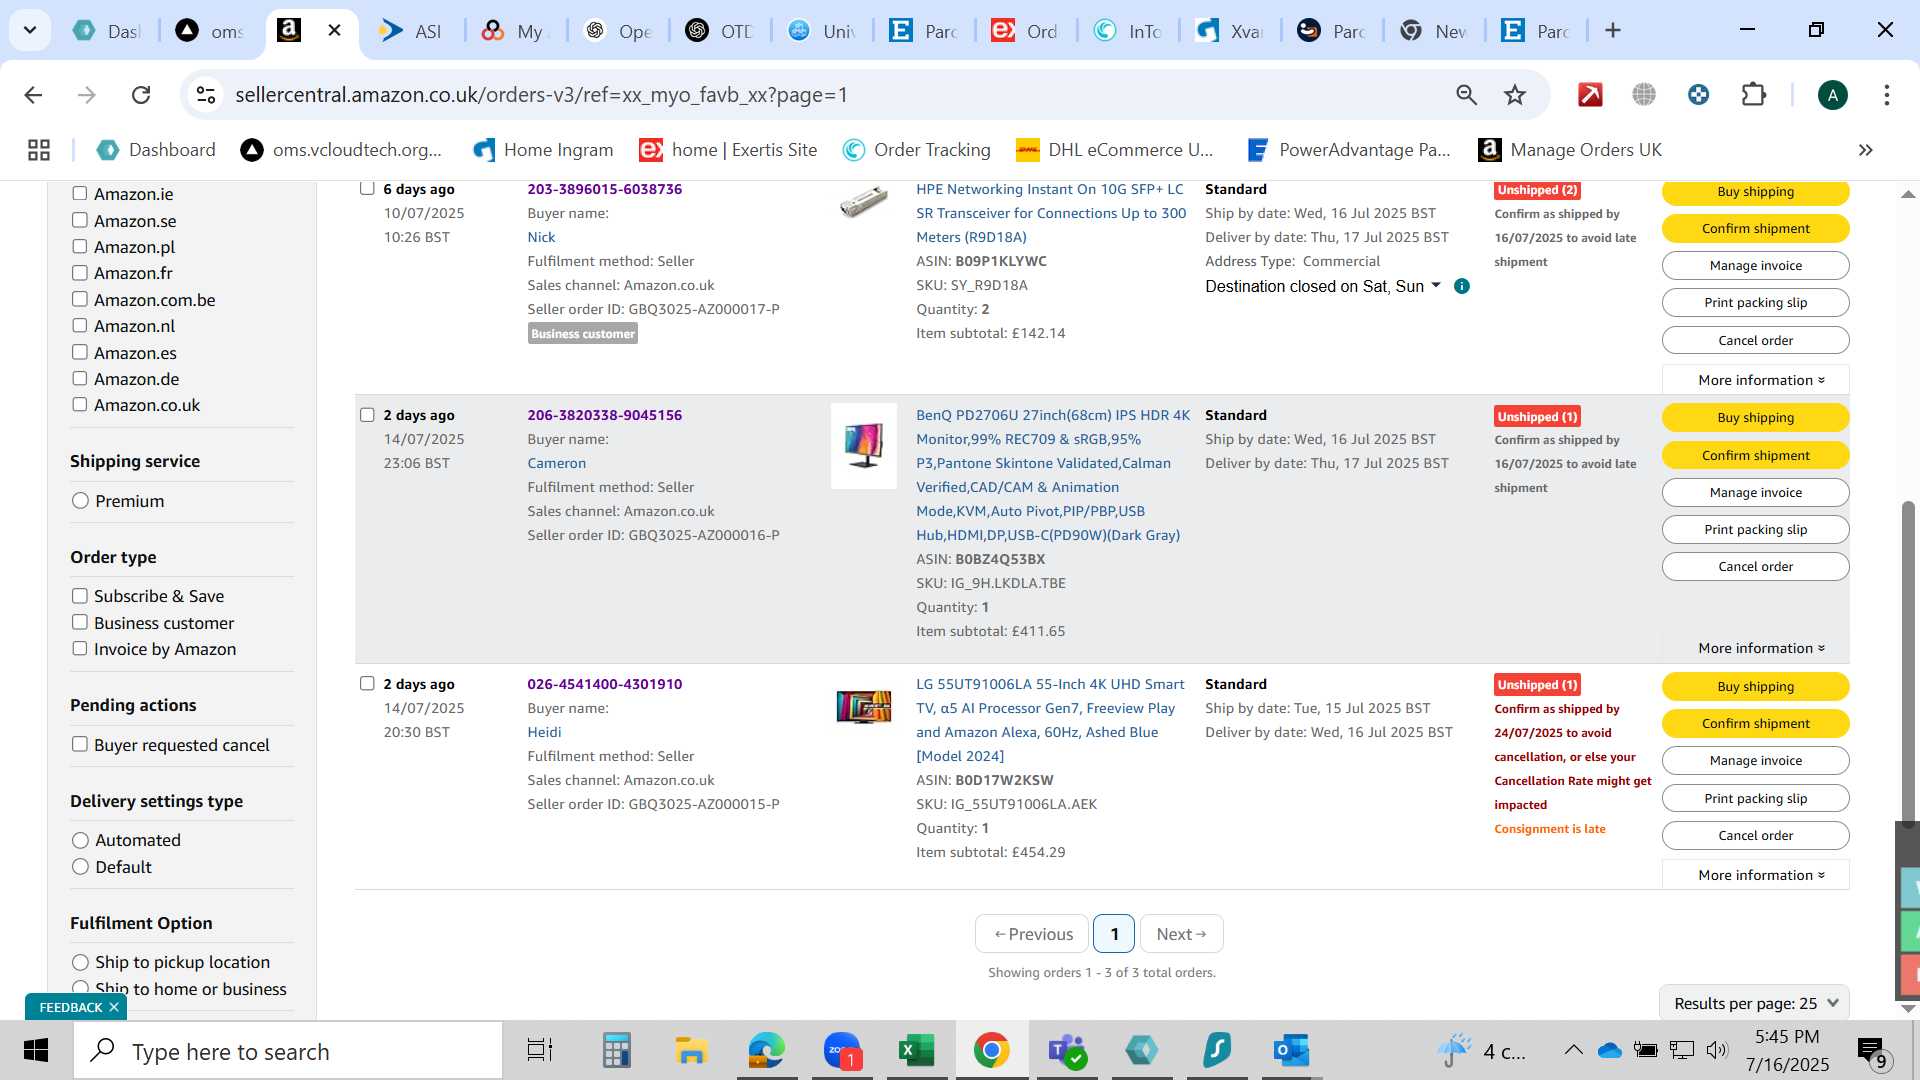Viewport: 1920px width, 1080px height.
Task: Open Dashboard bookmark
Action: point(156,150)
